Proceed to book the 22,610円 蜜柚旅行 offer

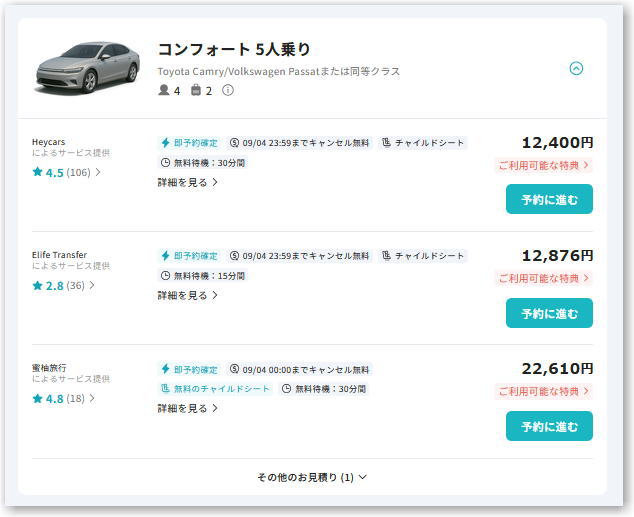coord(549,426)
